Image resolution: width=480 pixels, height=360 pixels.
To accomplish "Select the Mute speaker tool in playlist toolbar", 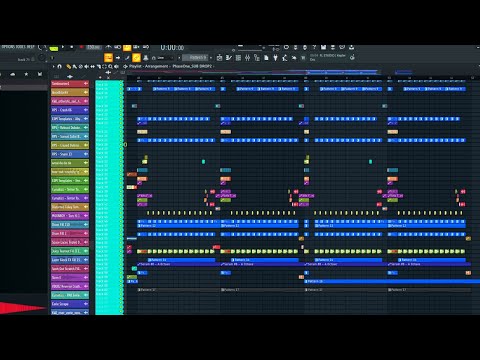I will tap(86, 66).
